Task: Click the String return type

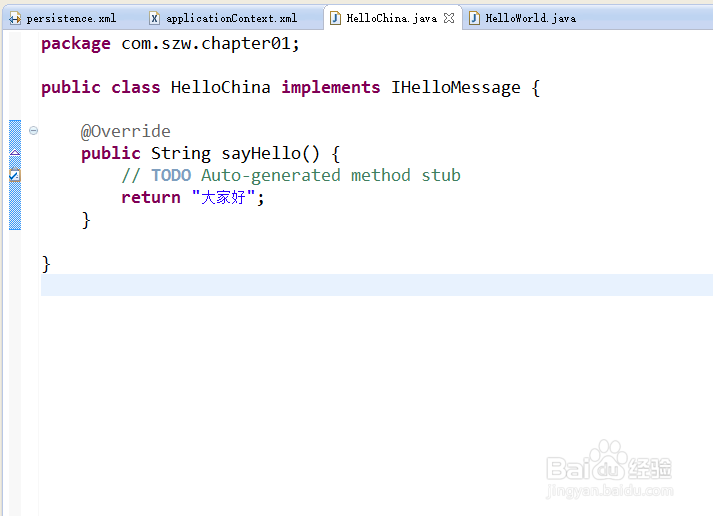Action: (x=181, y=154)
